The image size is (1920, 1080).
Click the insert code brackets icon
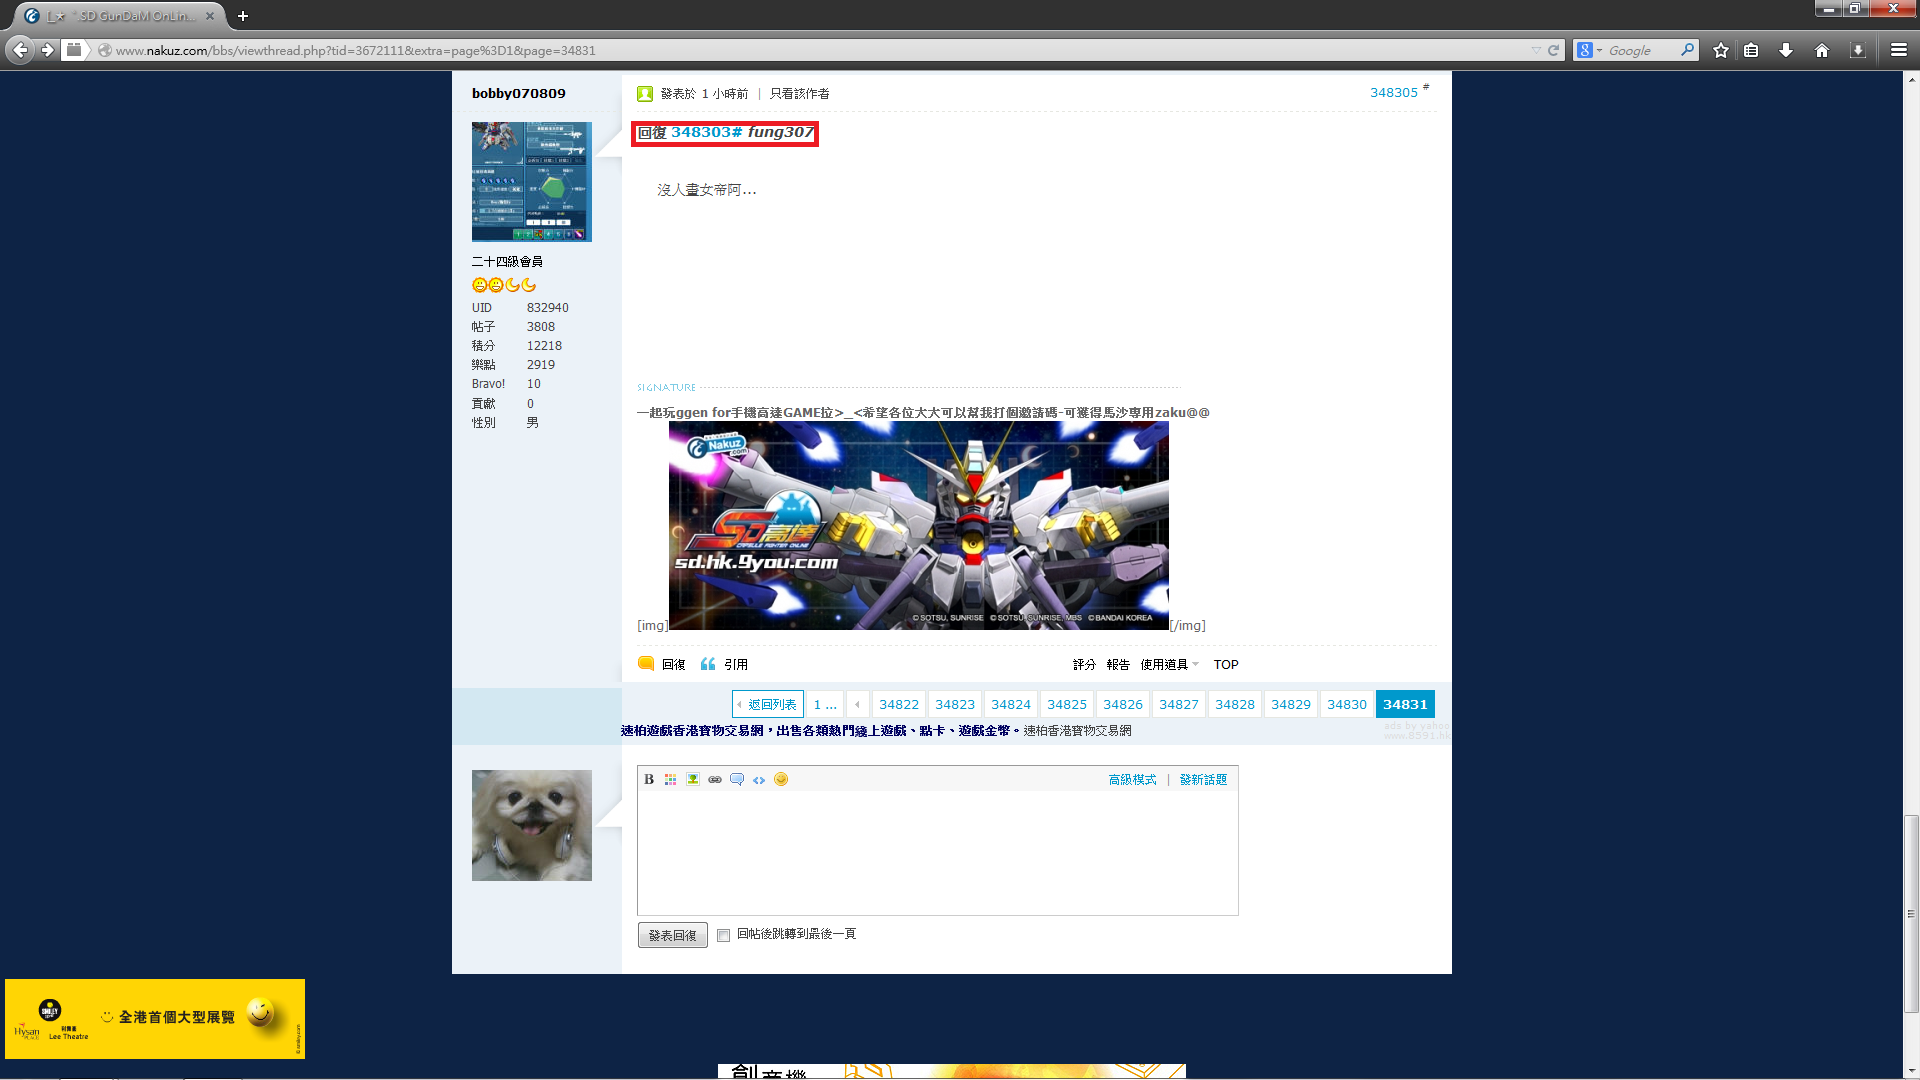(759, 780)
